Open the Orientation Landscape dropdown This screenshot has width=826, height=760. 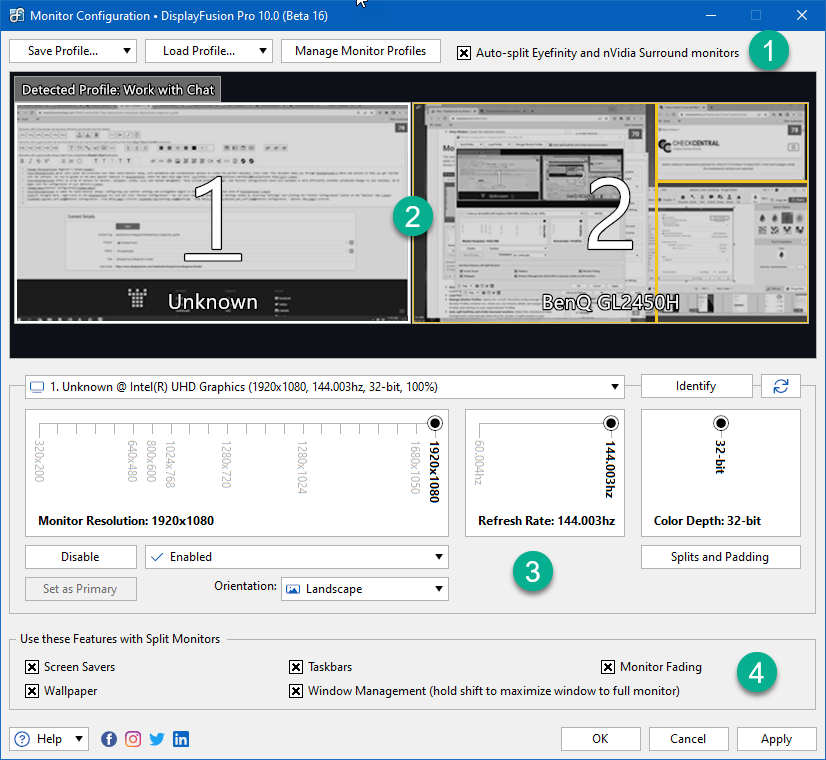tap(365, 589)
